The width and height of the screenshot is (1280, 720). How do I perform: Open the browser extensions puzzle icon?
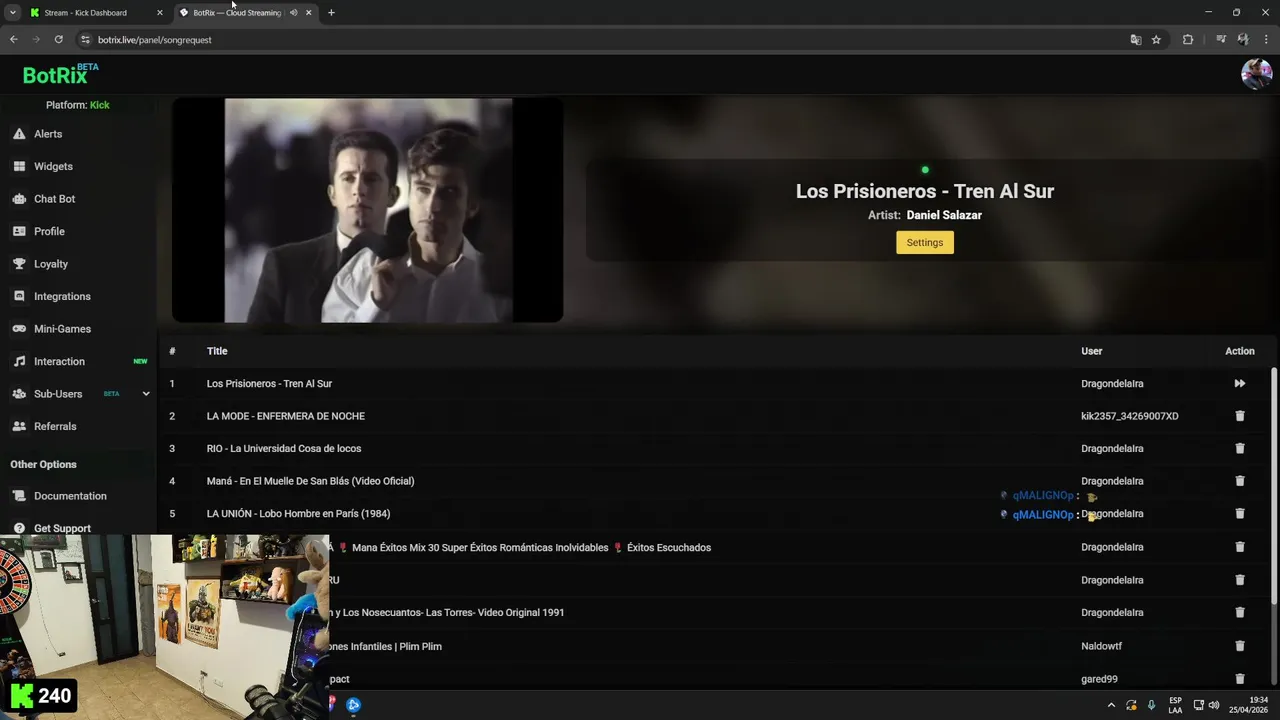point(1188,40)
